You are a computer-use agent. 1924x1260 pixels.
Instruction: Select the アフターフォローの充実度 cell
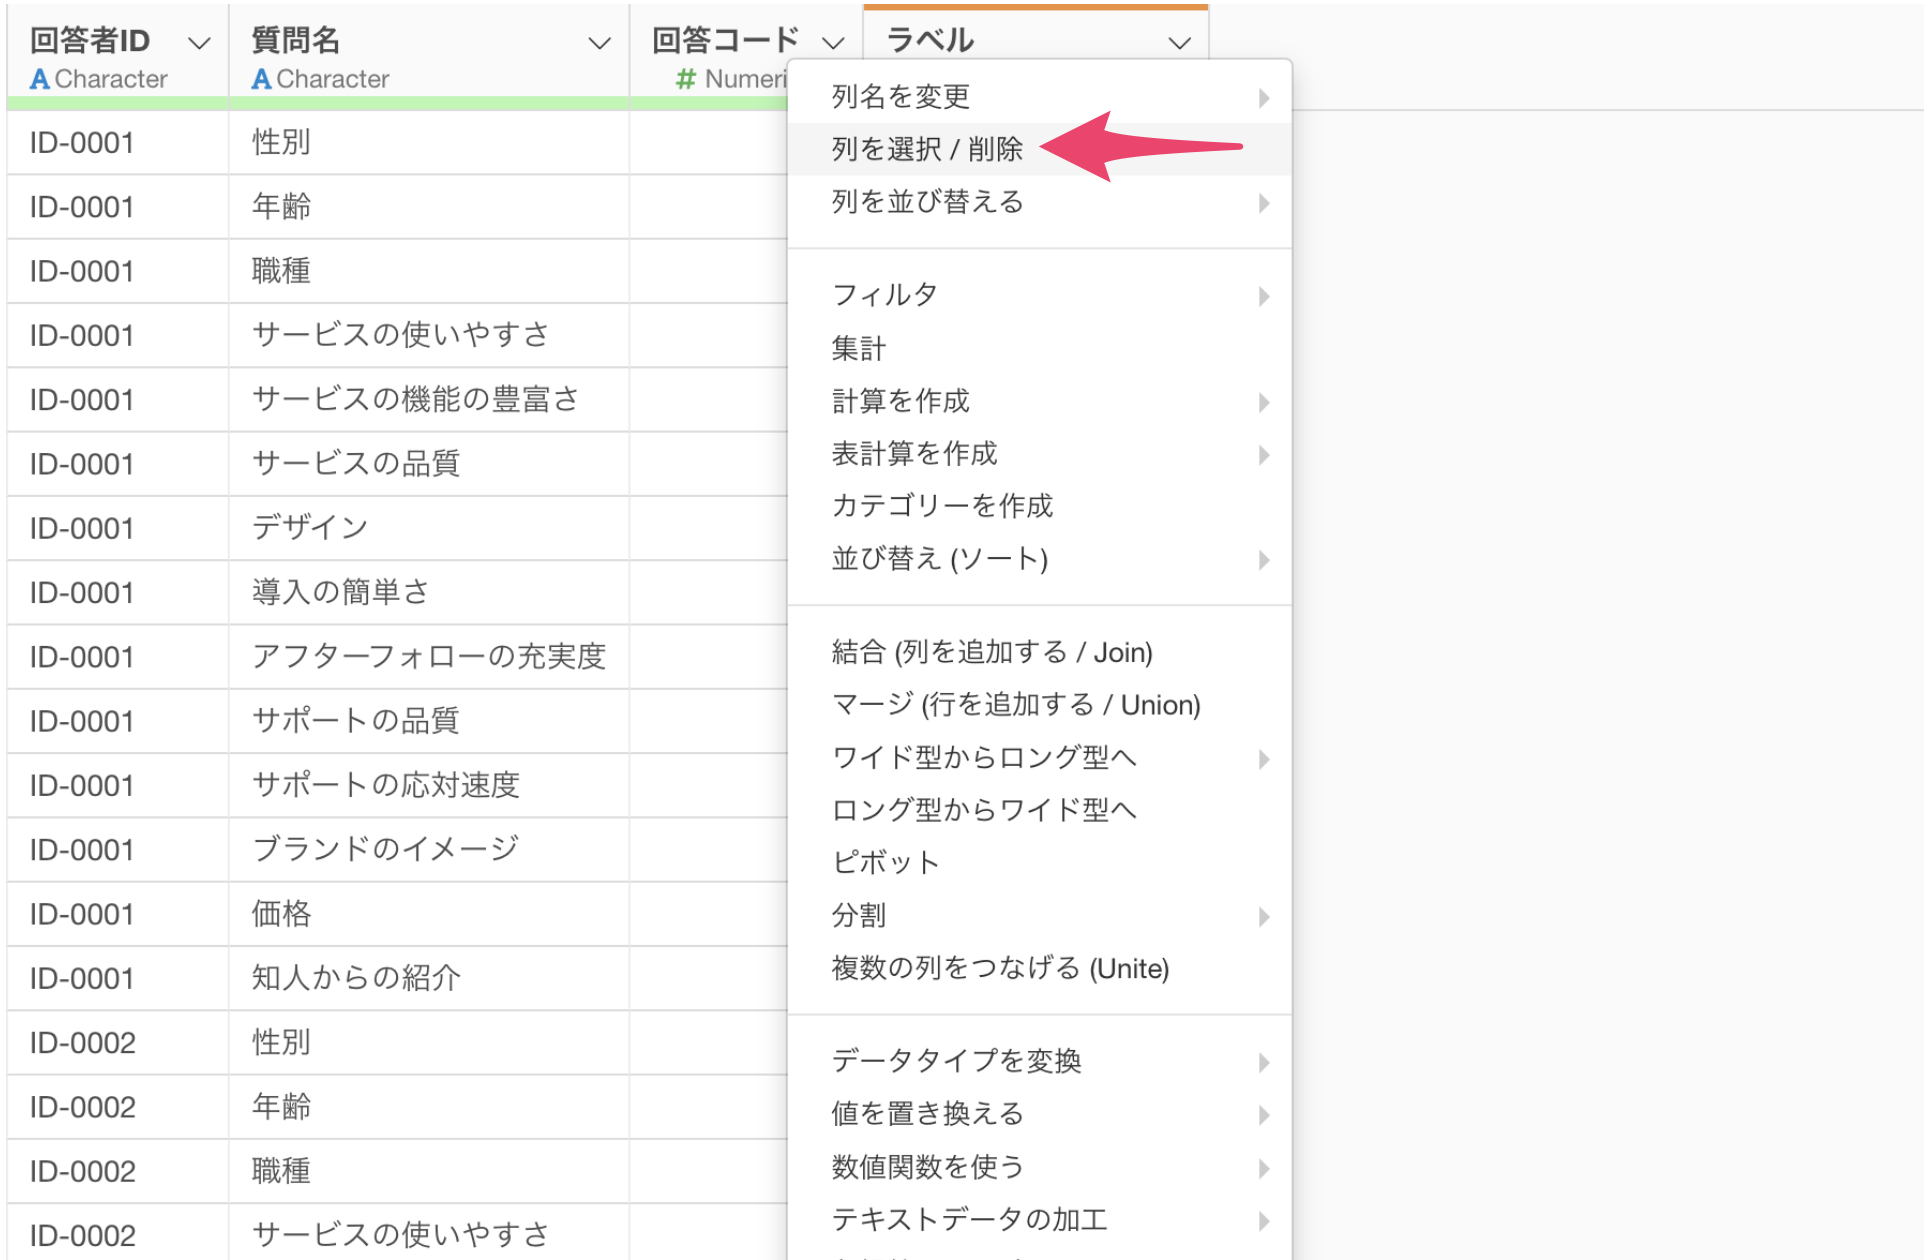pos(429,657)
